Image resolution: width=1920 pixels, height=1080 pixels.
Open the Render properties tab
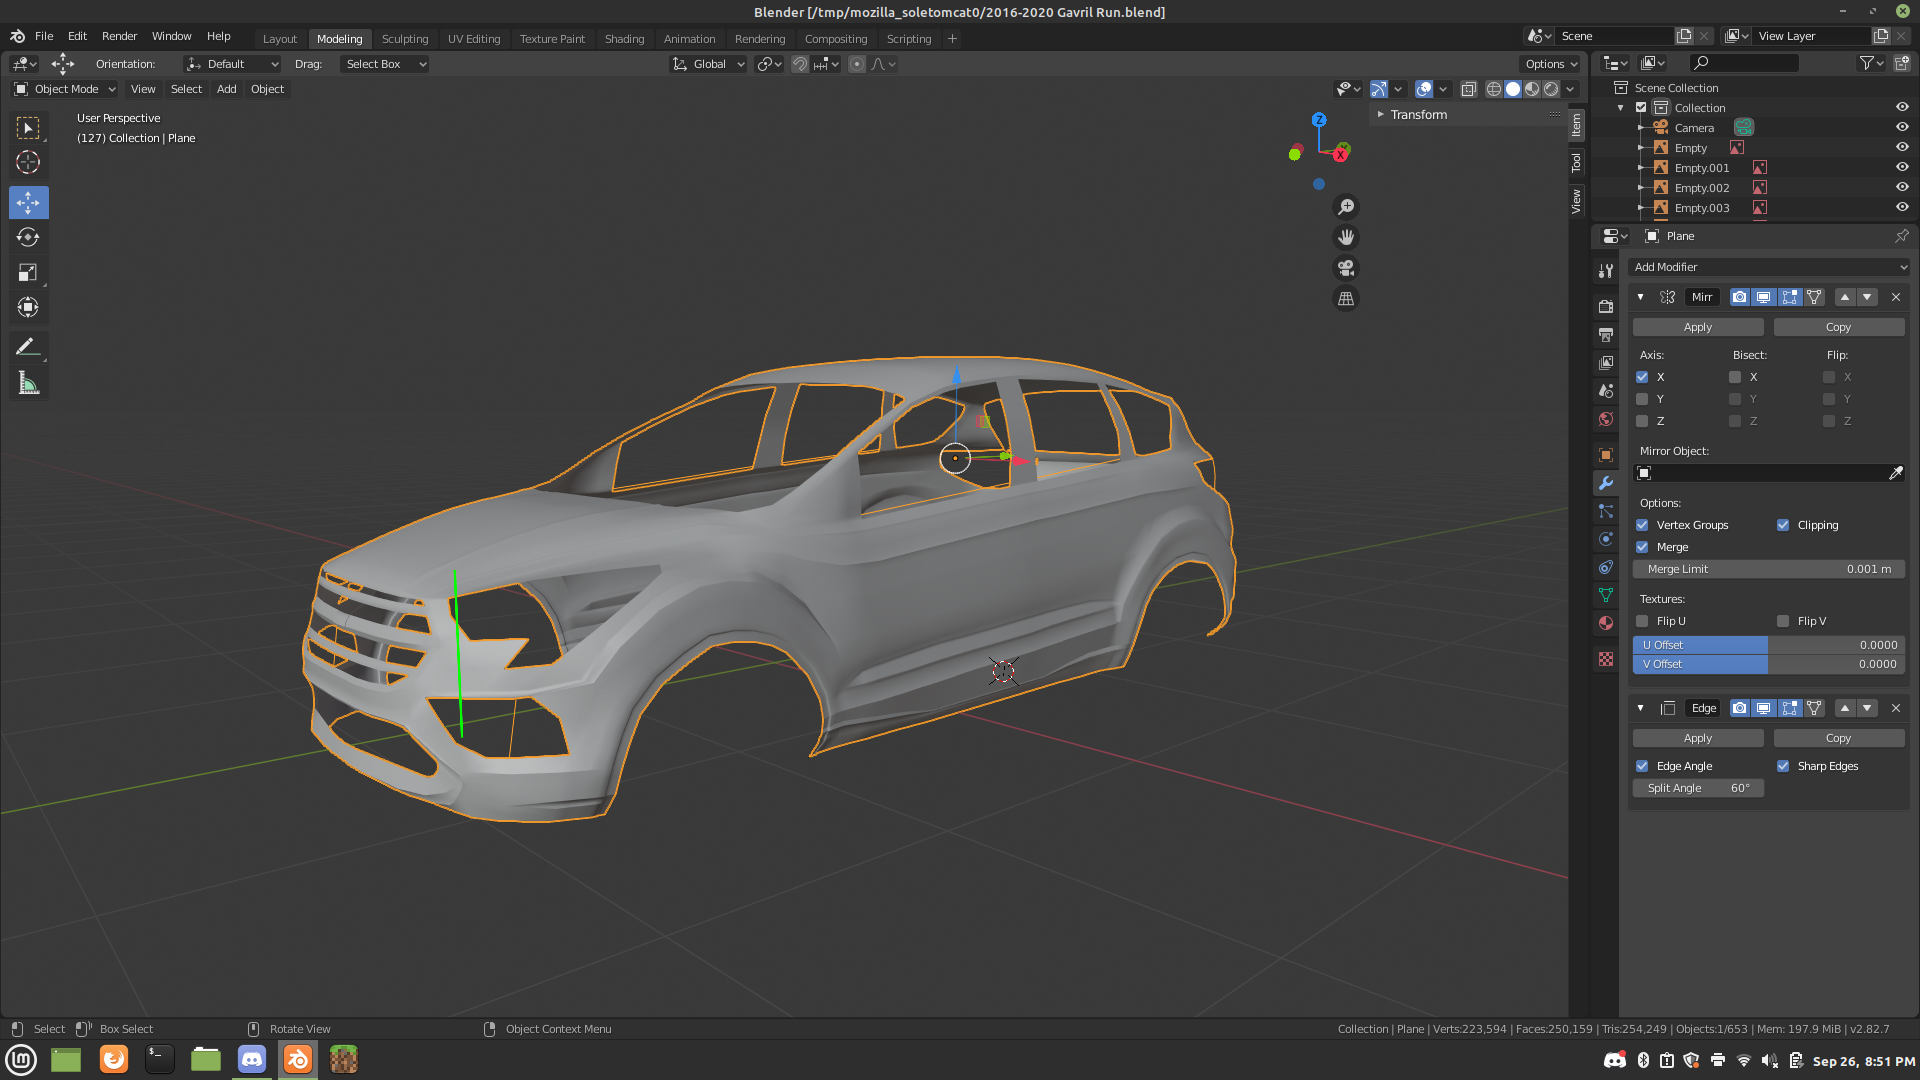(1606, 307)
